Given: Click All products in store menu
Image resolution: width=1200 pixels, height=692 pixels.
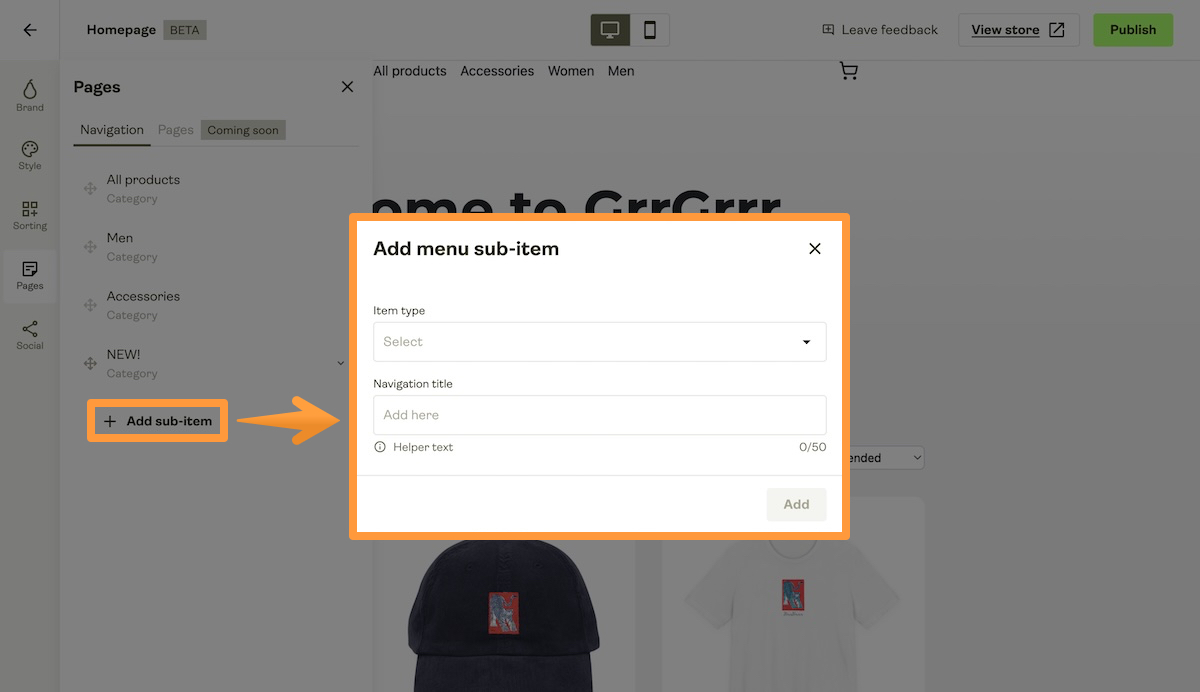Looking at the screenshot, I should pyautogui.click(x=410, y=71).
